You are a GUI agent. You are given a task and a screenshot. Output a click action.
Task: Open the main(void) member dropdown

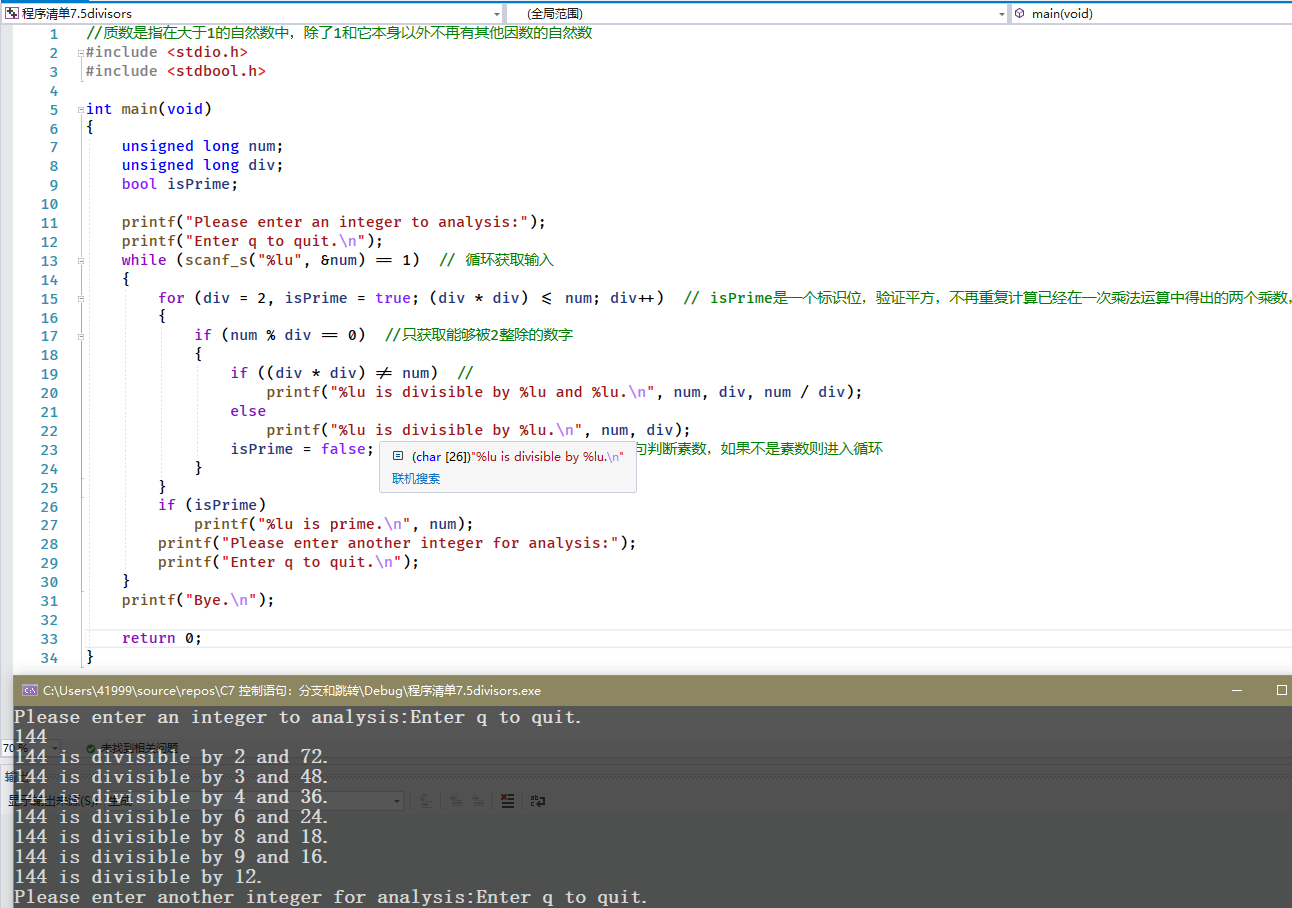[1151, 13]
